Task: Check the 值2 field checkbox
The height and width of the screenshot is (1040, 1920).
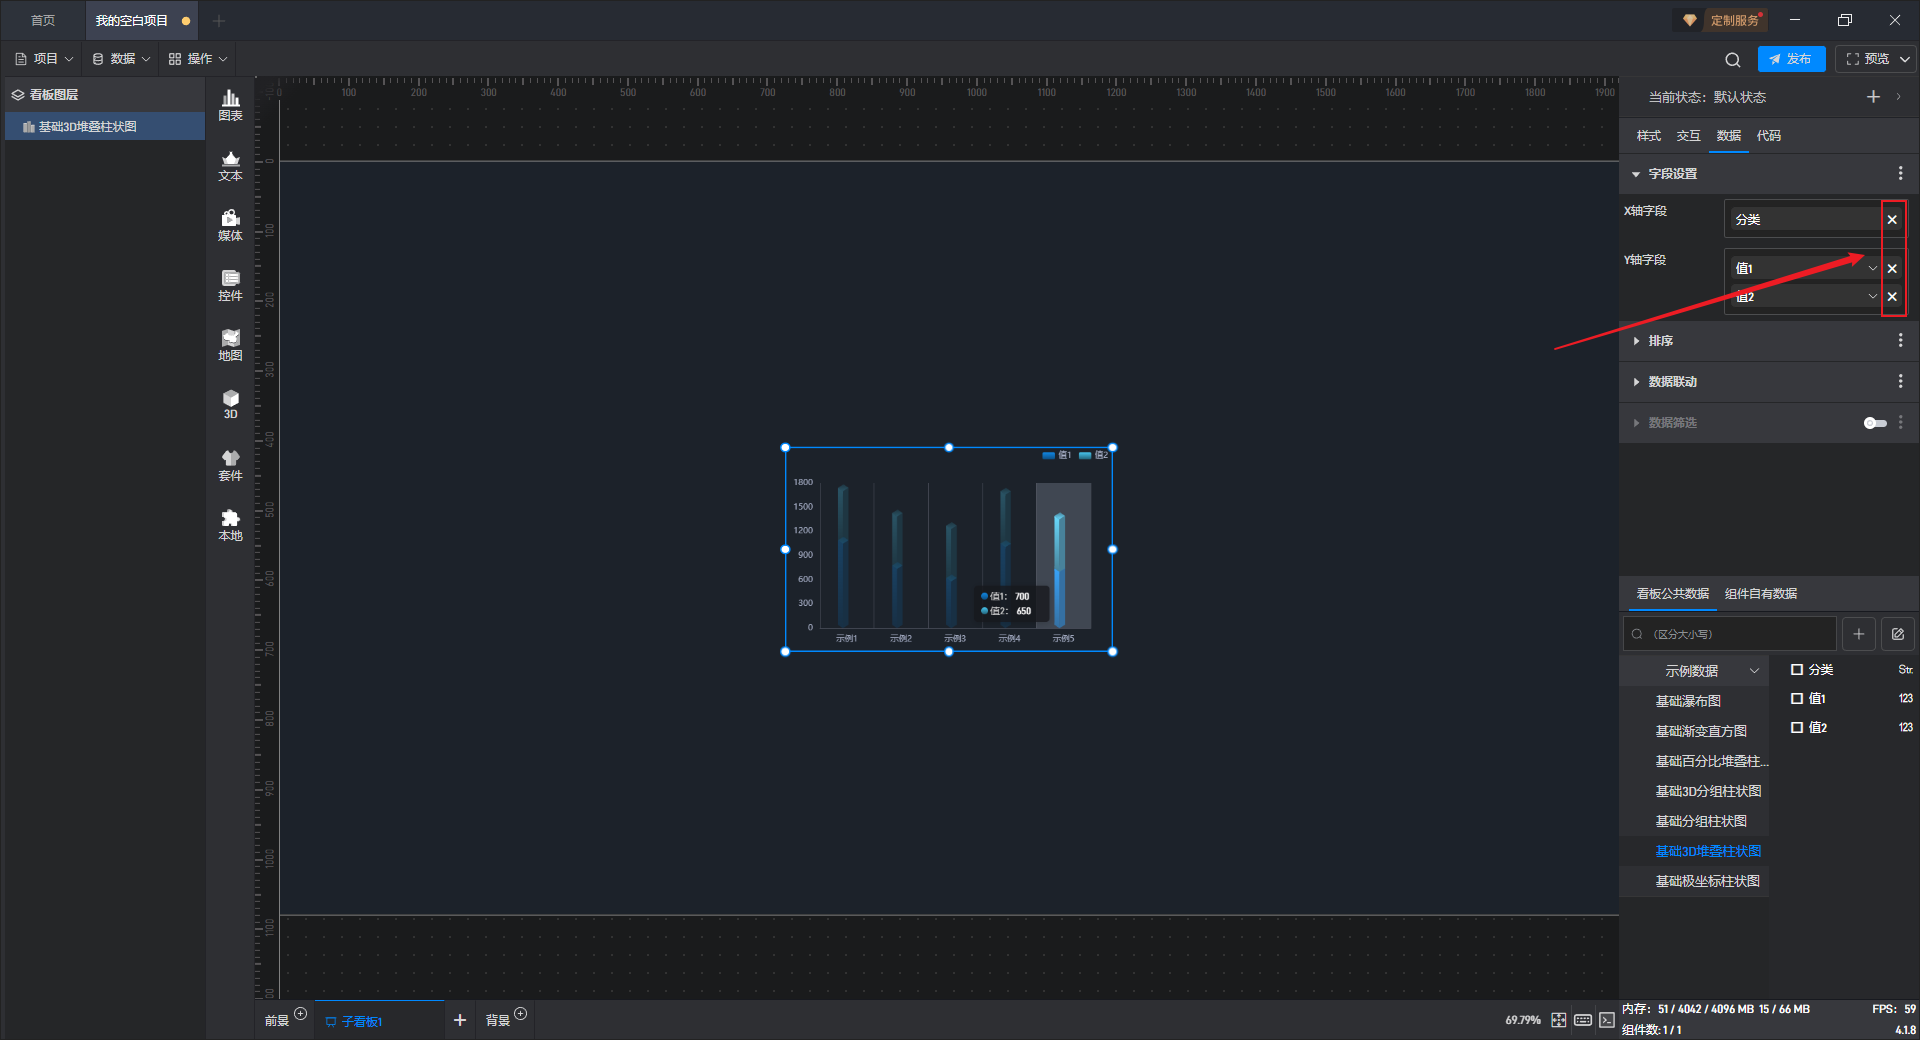Action: pos(1797,728)
